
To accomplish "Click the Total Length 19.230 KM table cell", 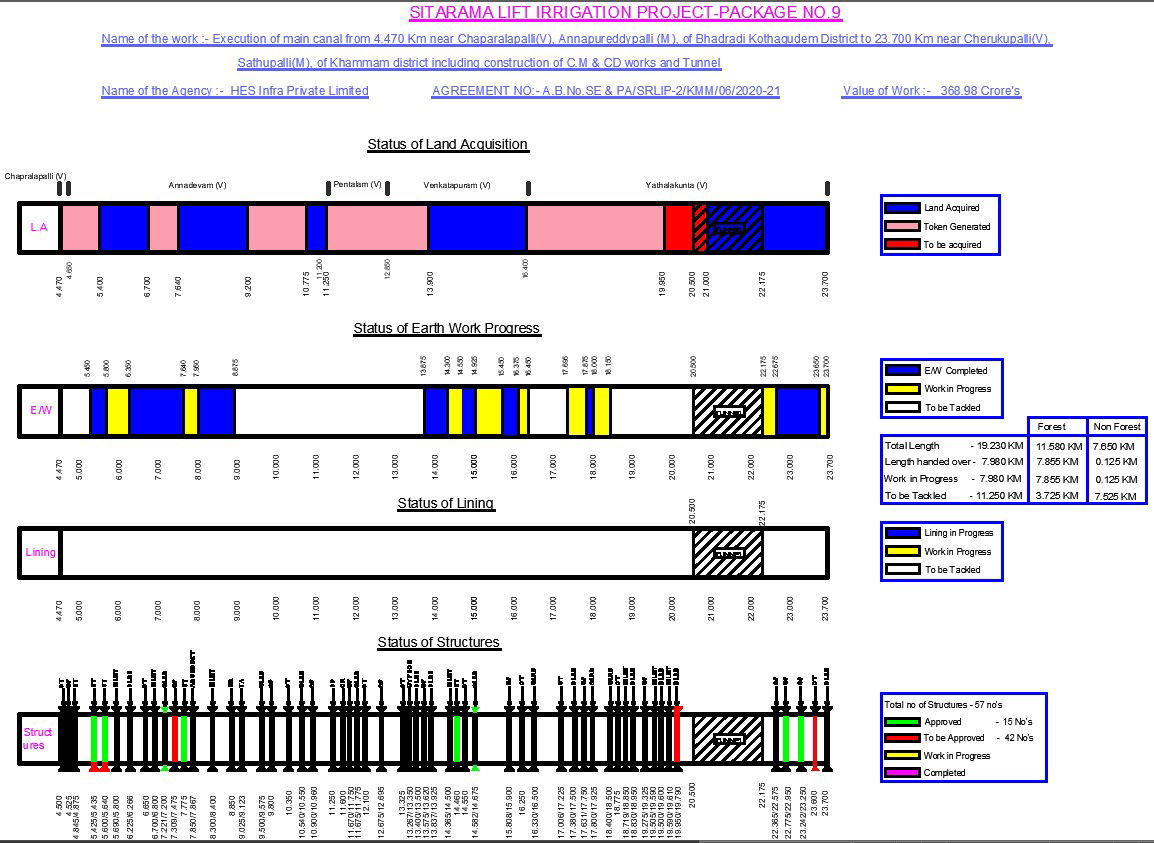I will [953, 446].
